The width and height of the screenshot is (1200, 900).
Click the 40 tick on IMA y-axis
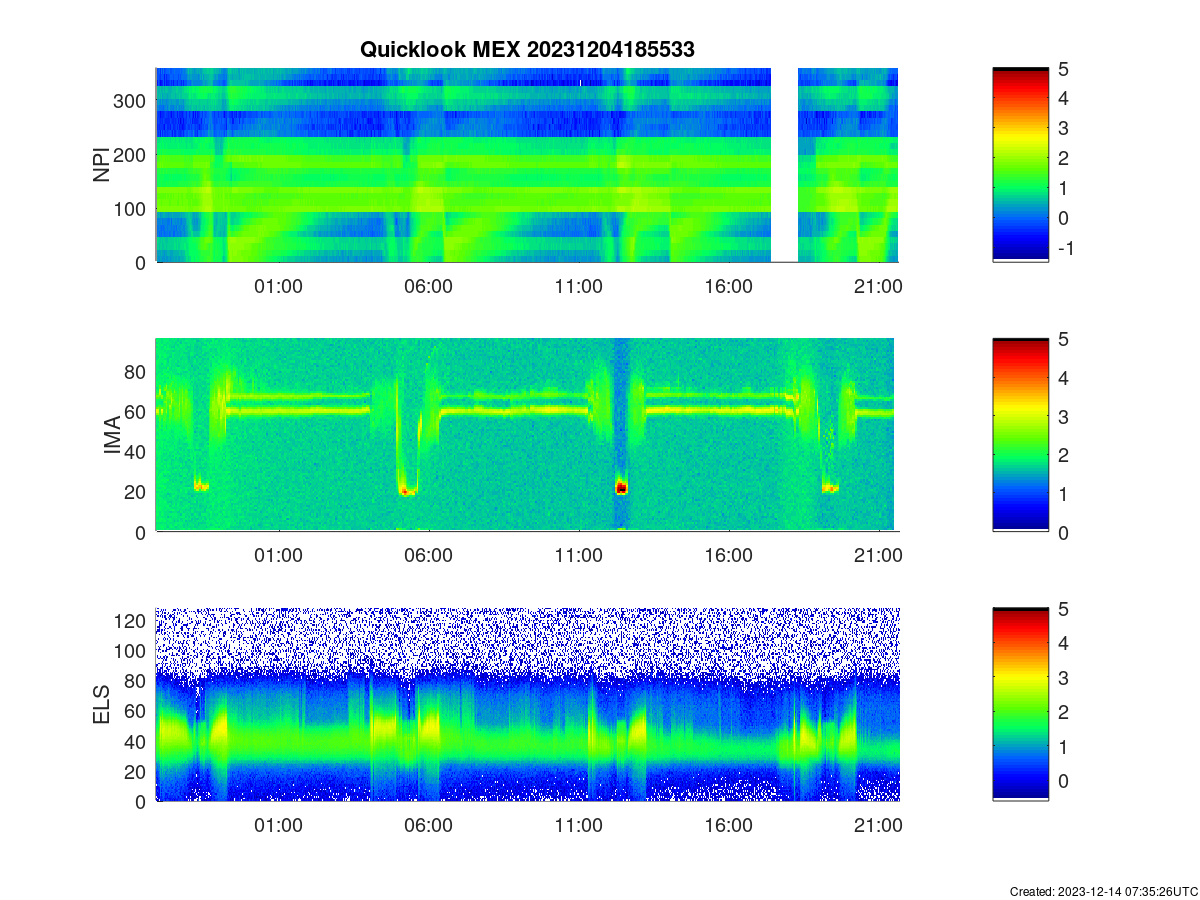(x=137, y=452)
